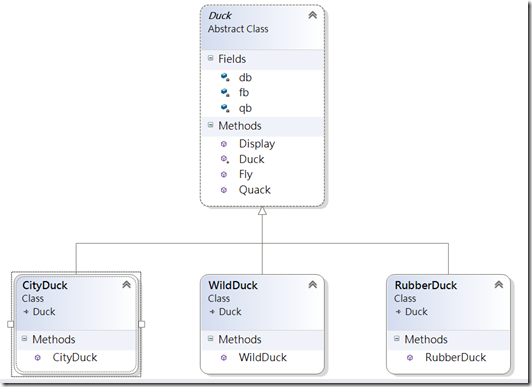Click the db field icon
The image size is (532, 387).
click(225, 77)
